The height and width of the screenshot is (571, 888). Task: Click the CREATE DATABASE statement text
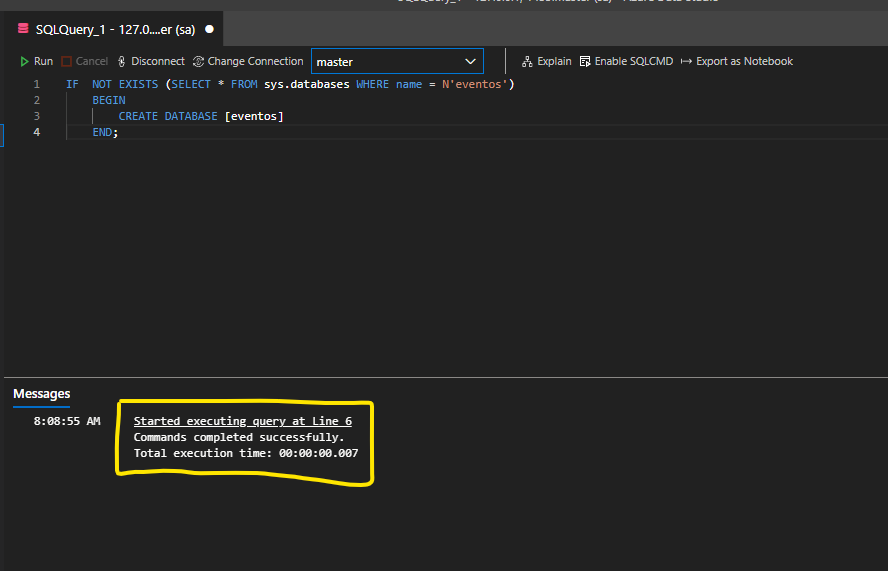coord(168,116)
